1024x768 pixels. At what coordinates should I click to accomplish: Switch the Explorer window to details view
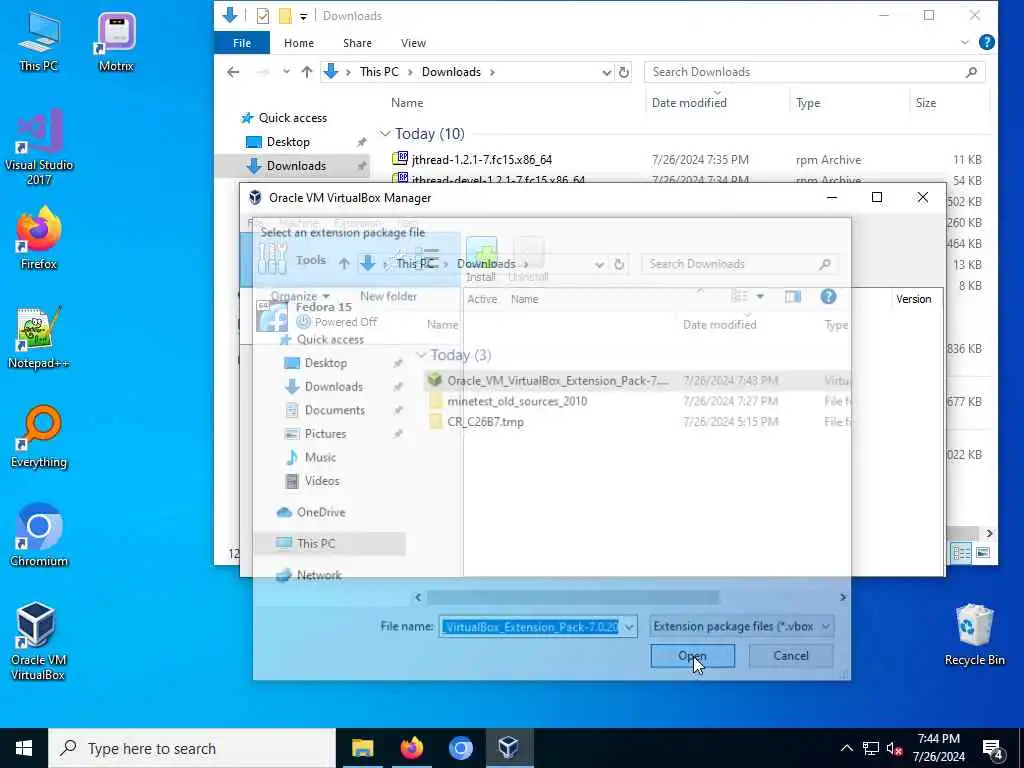pos(961,553)
